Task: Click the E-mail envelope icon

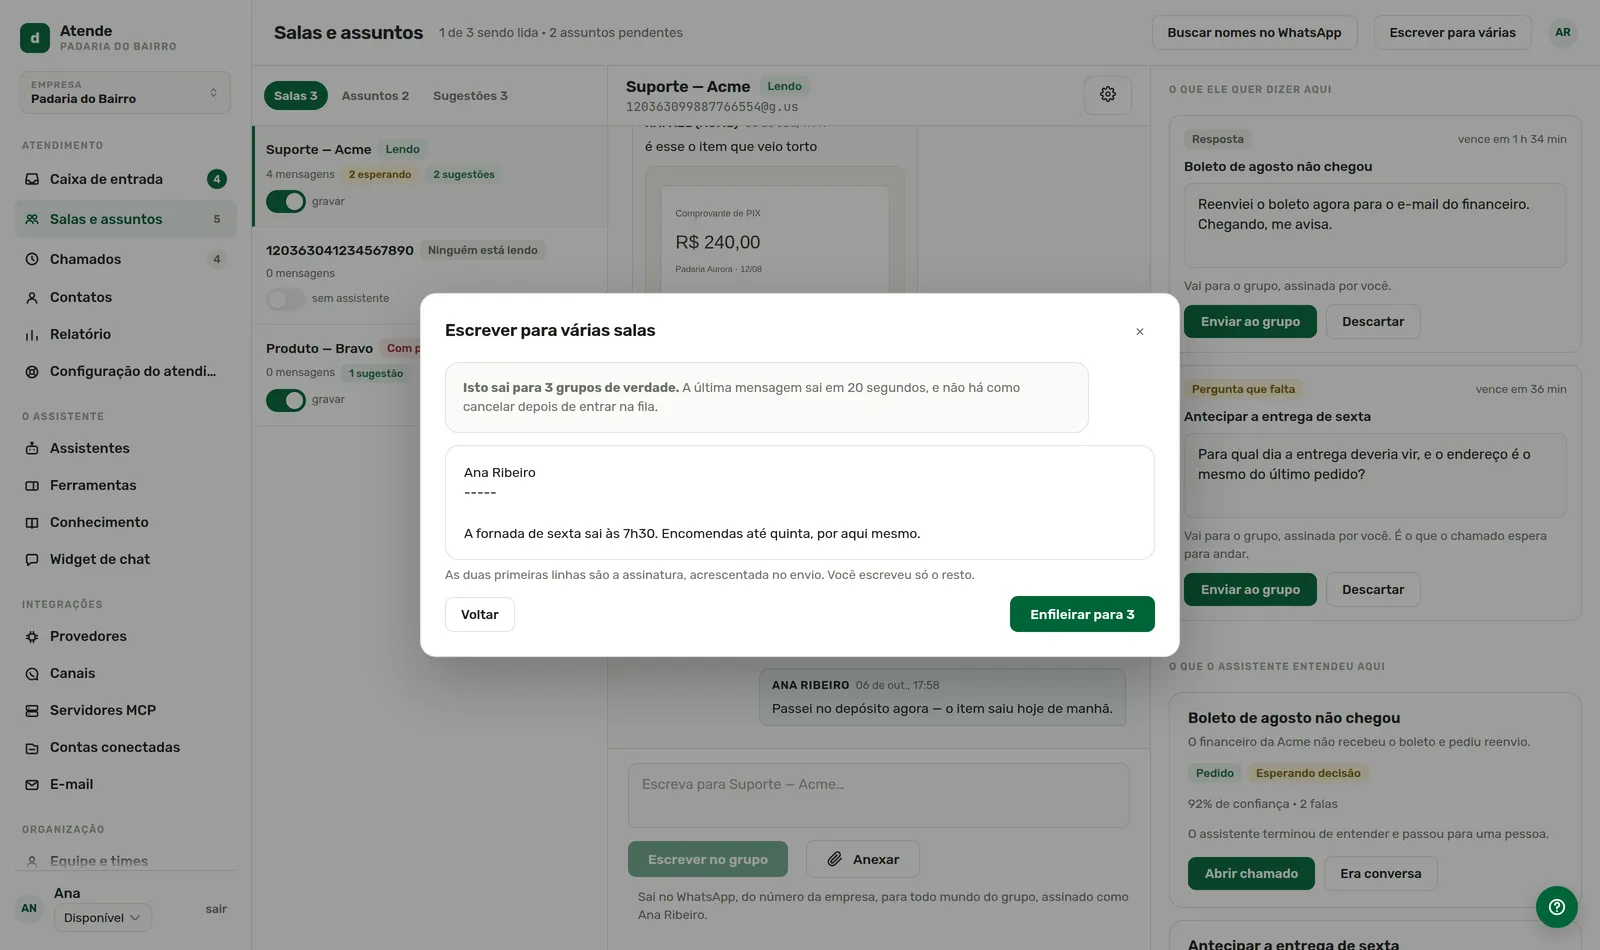Action: [x=32, y=784]
